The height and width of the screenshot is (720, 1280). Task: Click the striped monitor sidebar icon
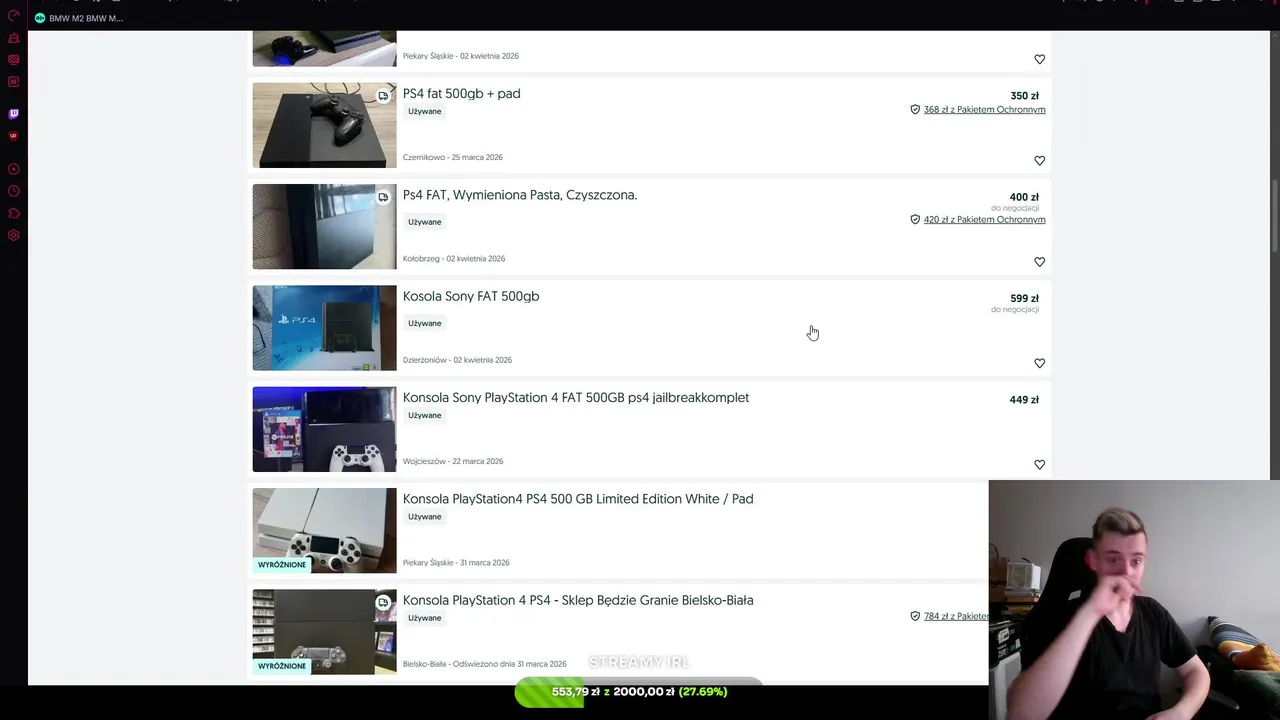click(x=14, y=60)
